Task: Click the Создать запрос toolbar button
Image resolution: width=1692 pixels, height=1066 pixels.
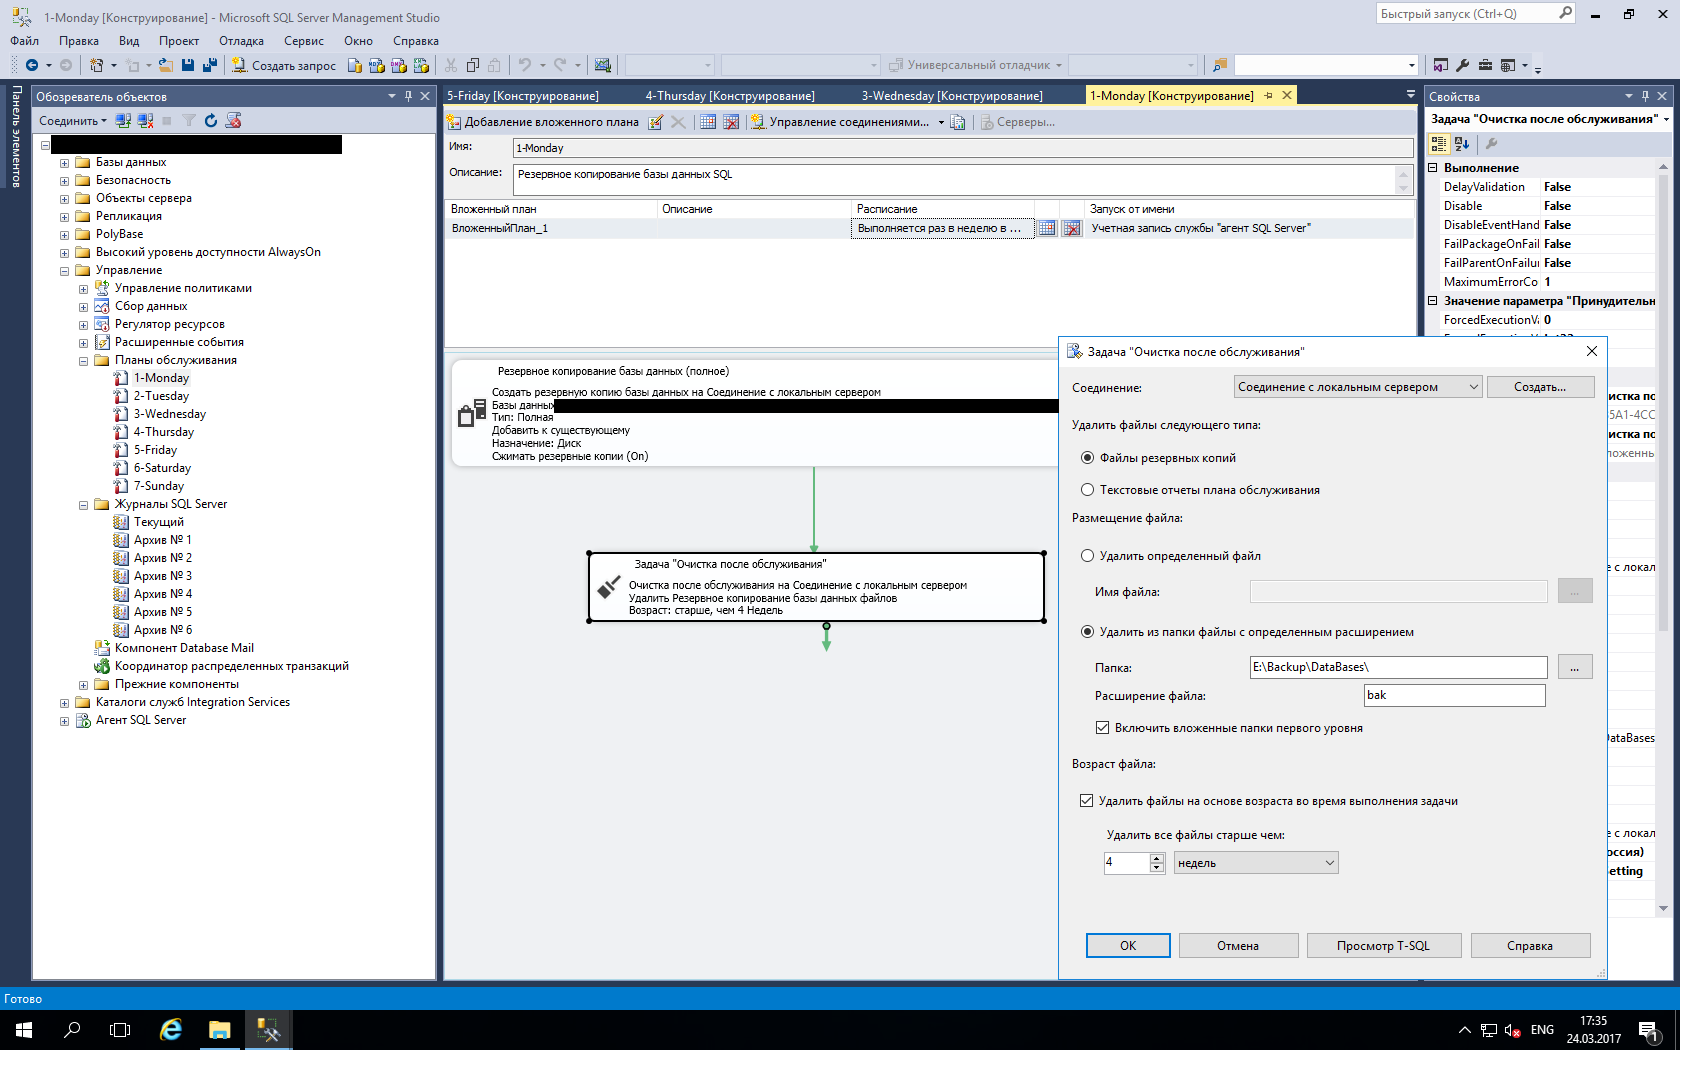Action: 284,65
